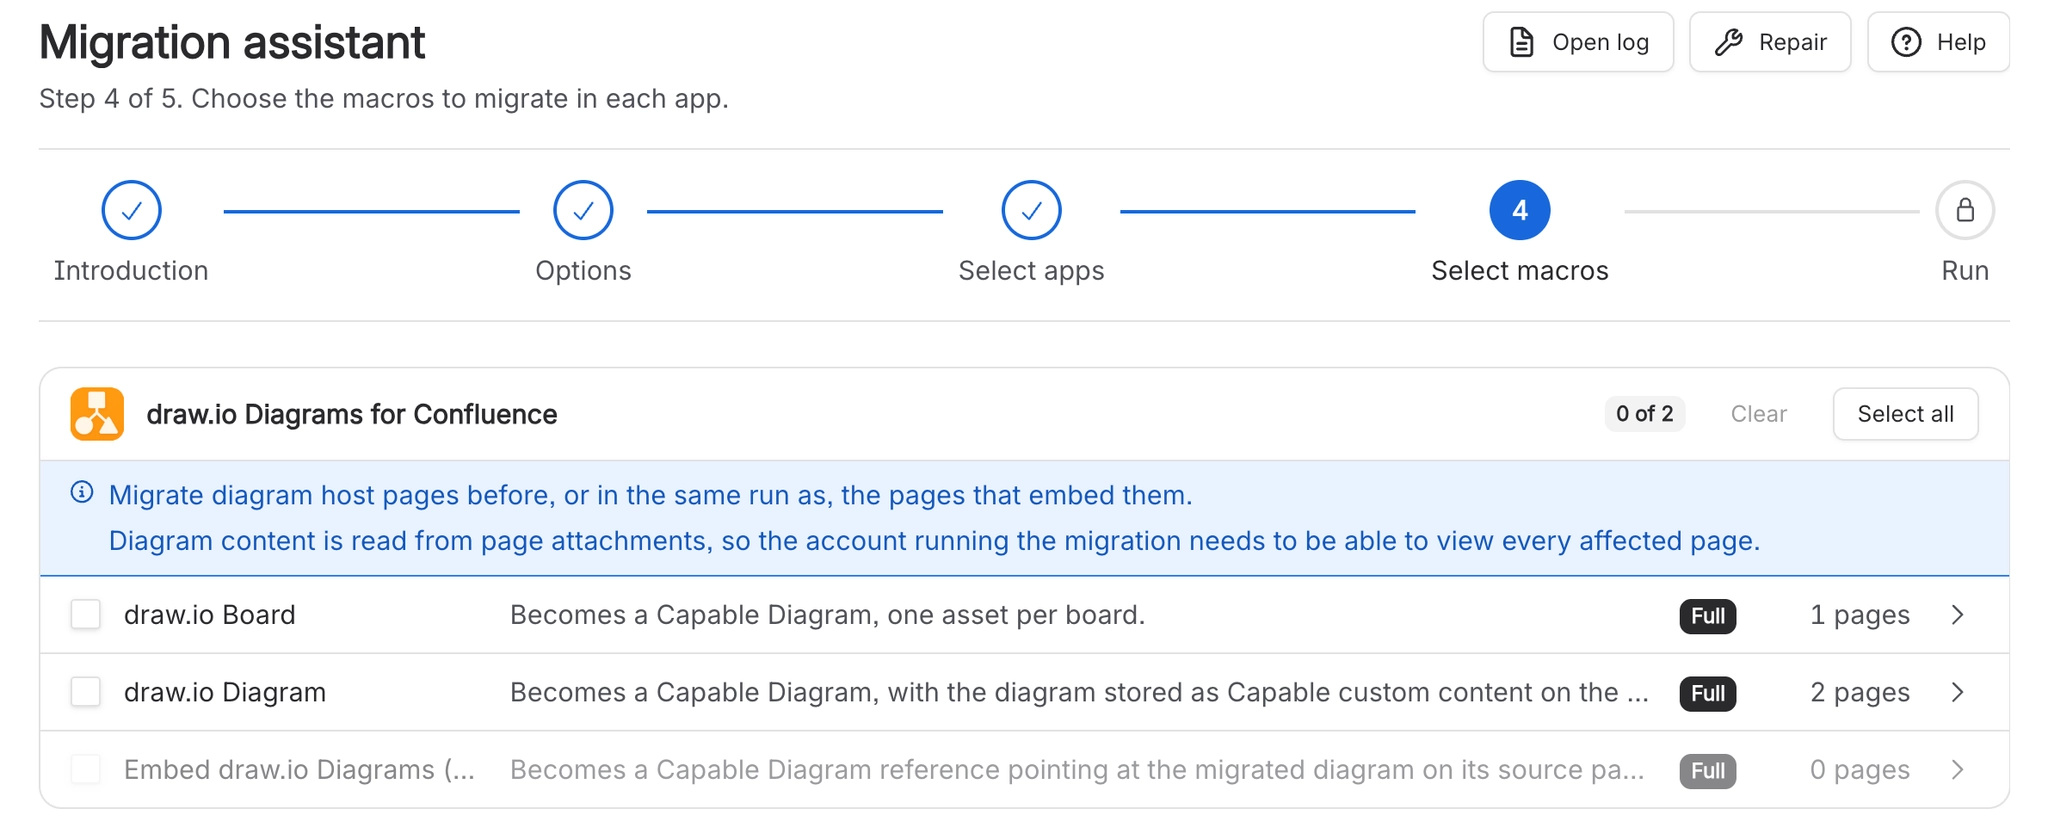Viewport: 2048px width, 828px height.
Task: Click the lock icon on the Run step
Action: point(1965,210)
